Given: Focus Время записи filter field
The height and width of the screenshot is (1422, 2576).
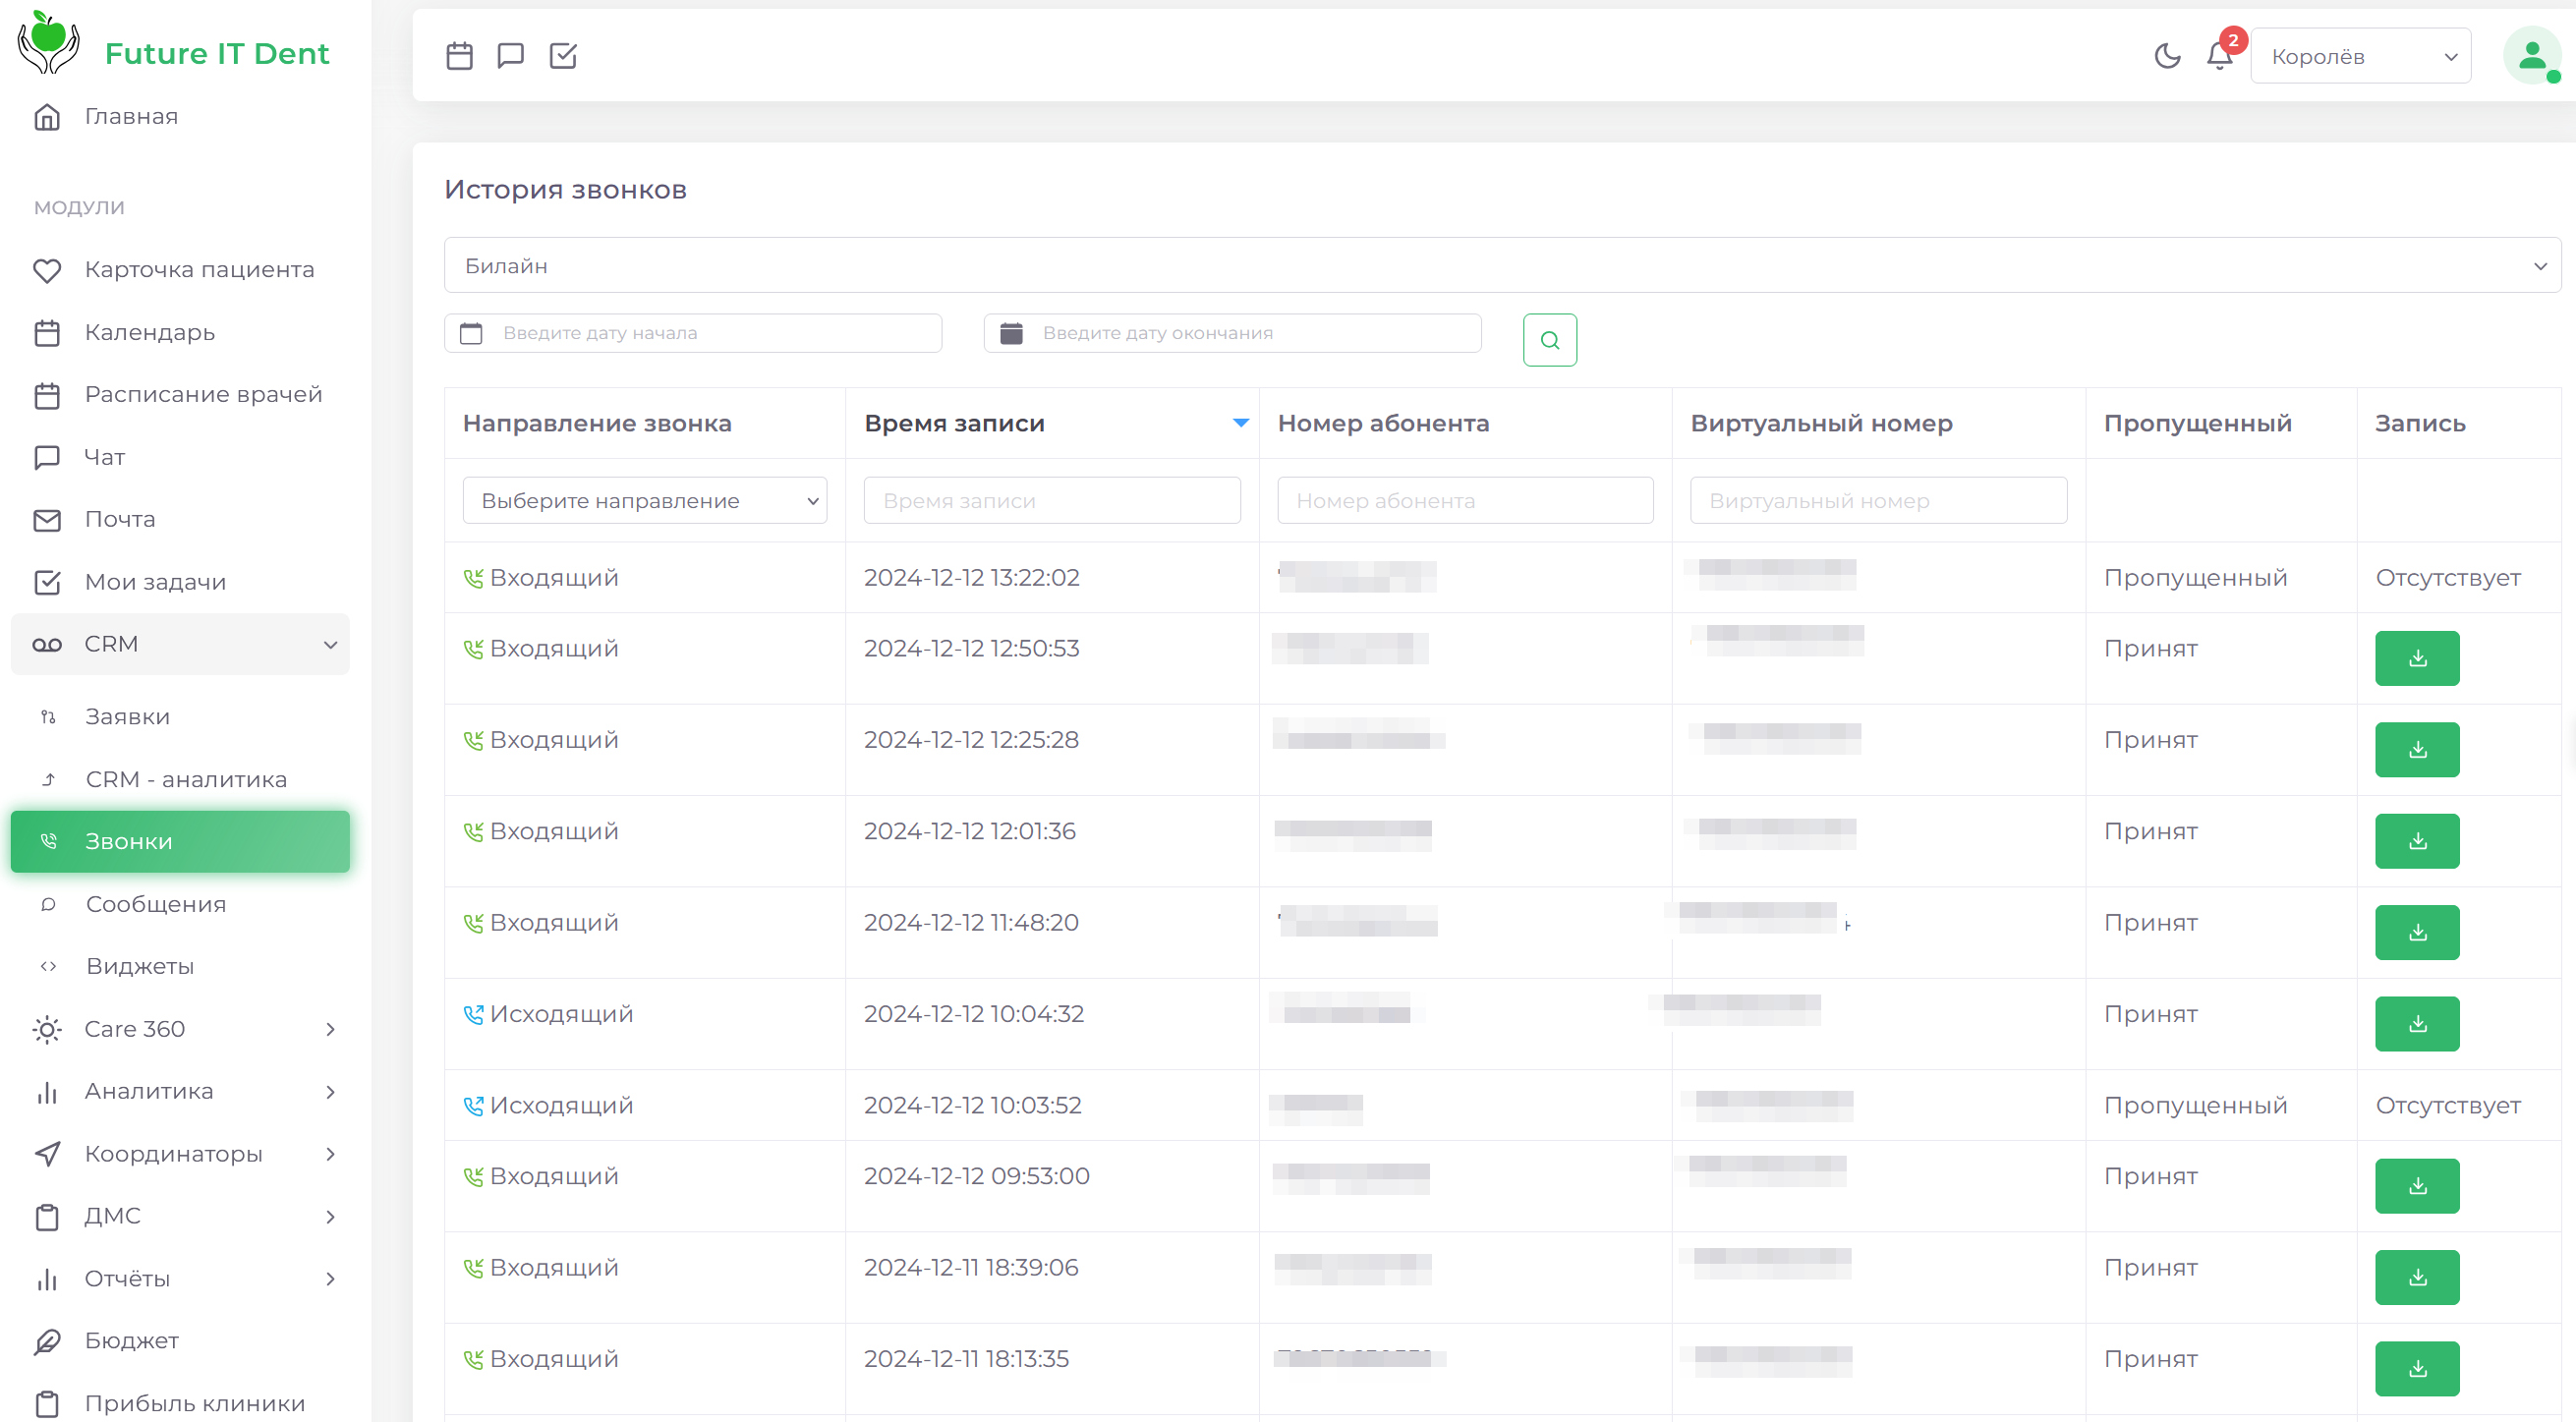Looking at the screenshot, I should (x=1052, y=500).
